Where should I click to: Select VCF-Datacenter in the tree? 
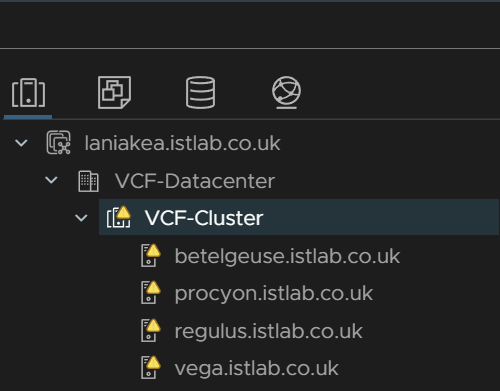195,181
